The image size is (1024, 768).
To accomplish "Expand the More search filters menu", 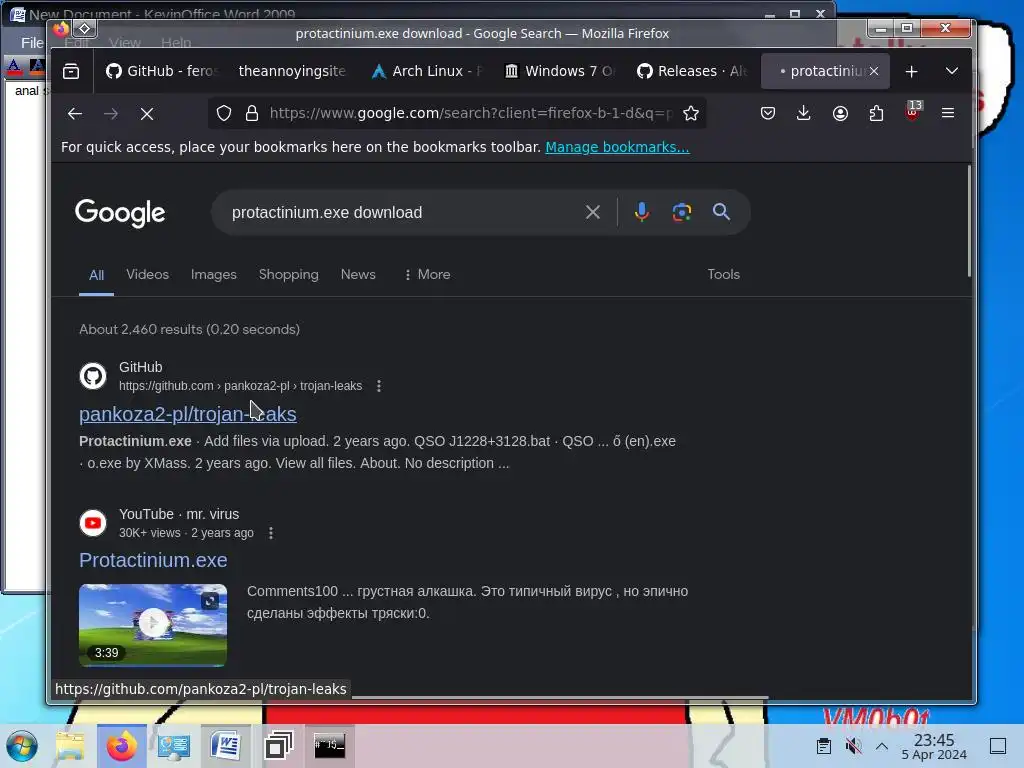I will (x=427, y=275).
